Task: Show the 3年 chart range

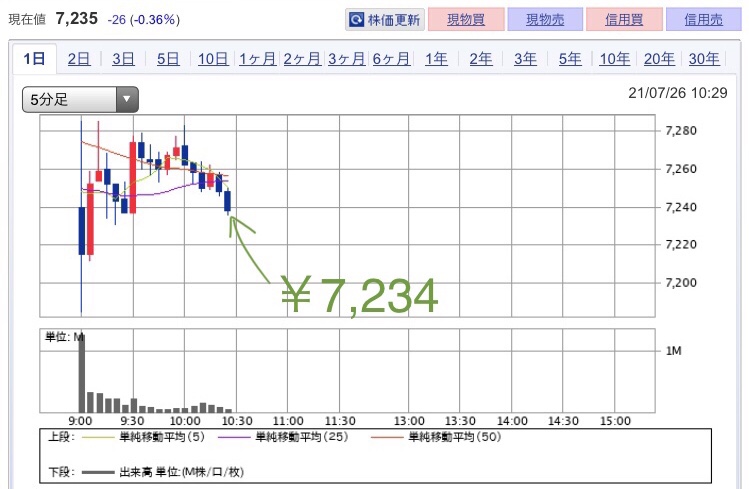Action: [x=525, y=59]
